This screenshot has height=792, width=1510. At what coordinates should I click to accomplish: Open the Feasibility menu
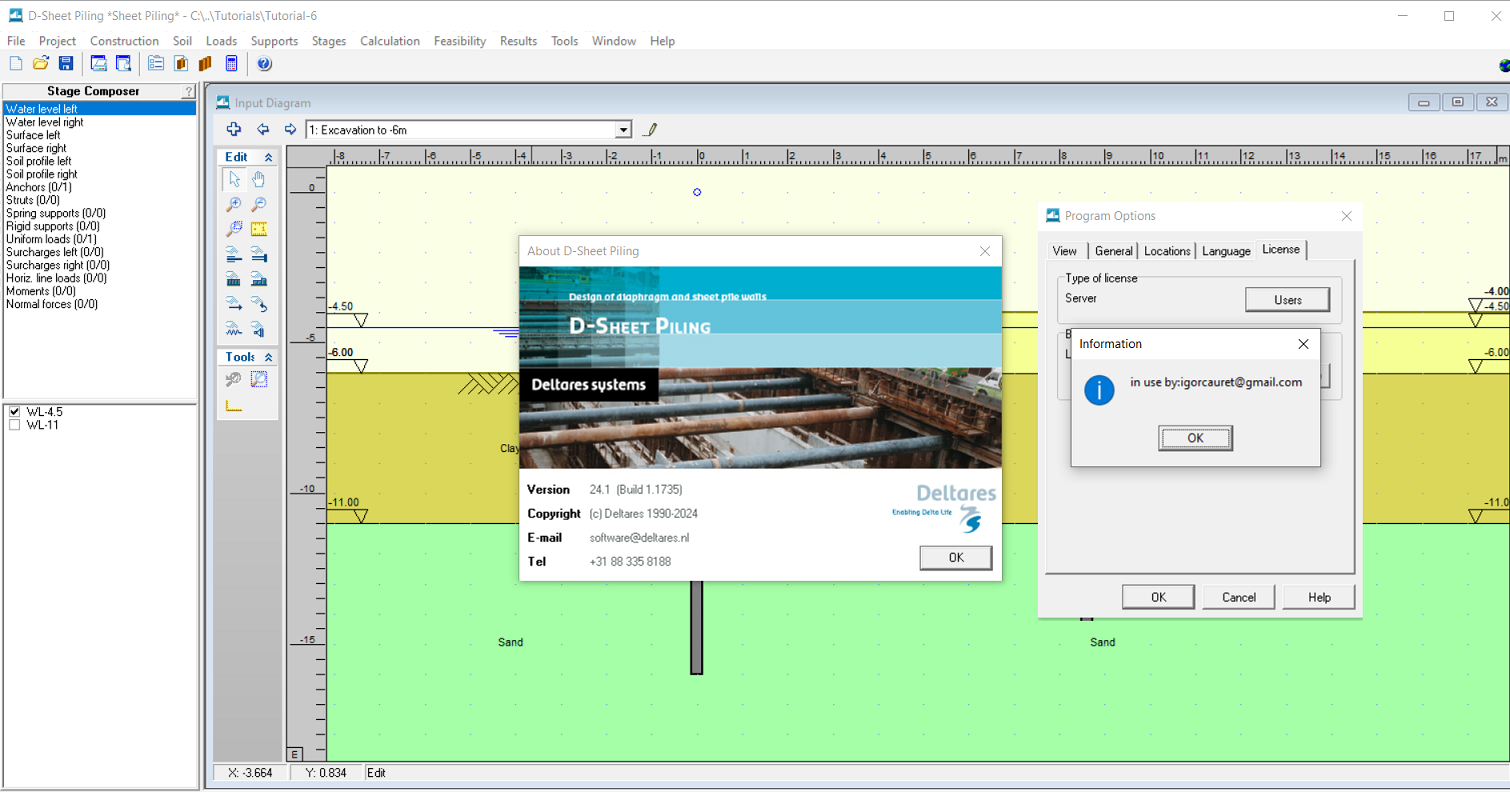460,41
